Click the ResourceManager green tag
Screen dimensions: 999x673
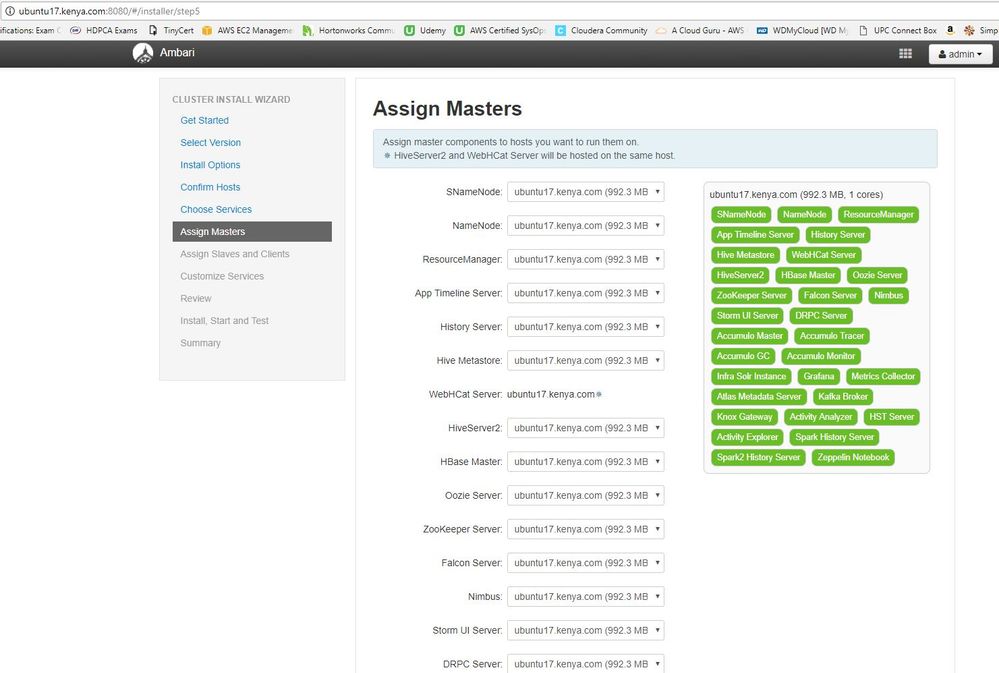click(x=879, y=215)
